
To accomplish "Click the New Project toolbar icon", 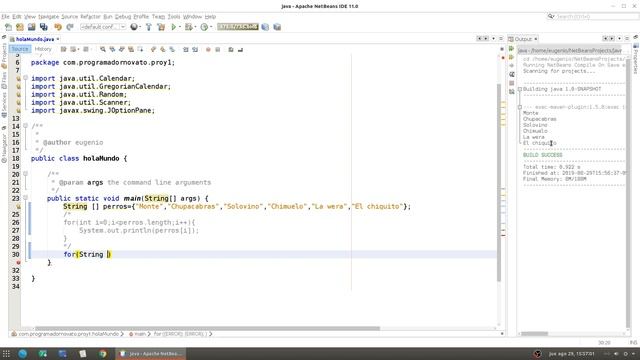I will (20, 27).
